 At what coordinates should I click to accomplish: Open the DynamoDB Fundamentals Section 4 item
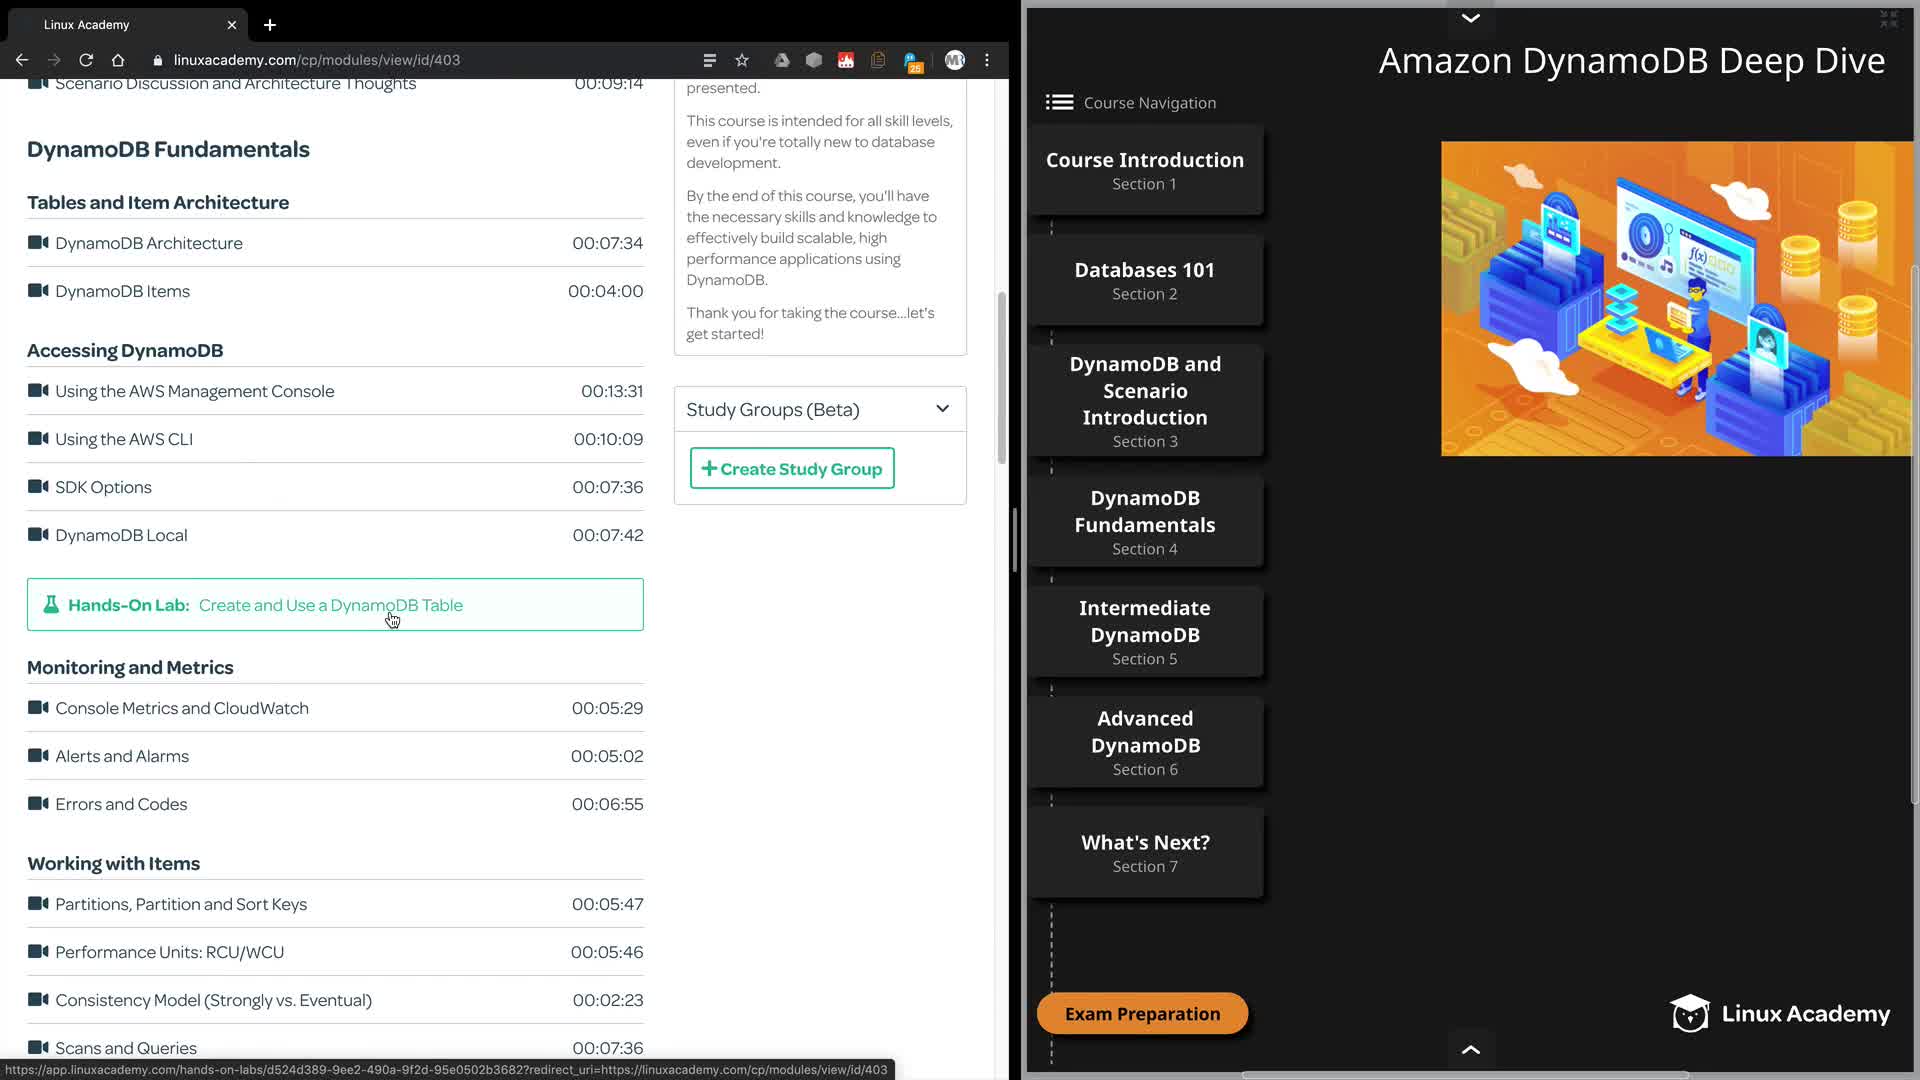1145,522
